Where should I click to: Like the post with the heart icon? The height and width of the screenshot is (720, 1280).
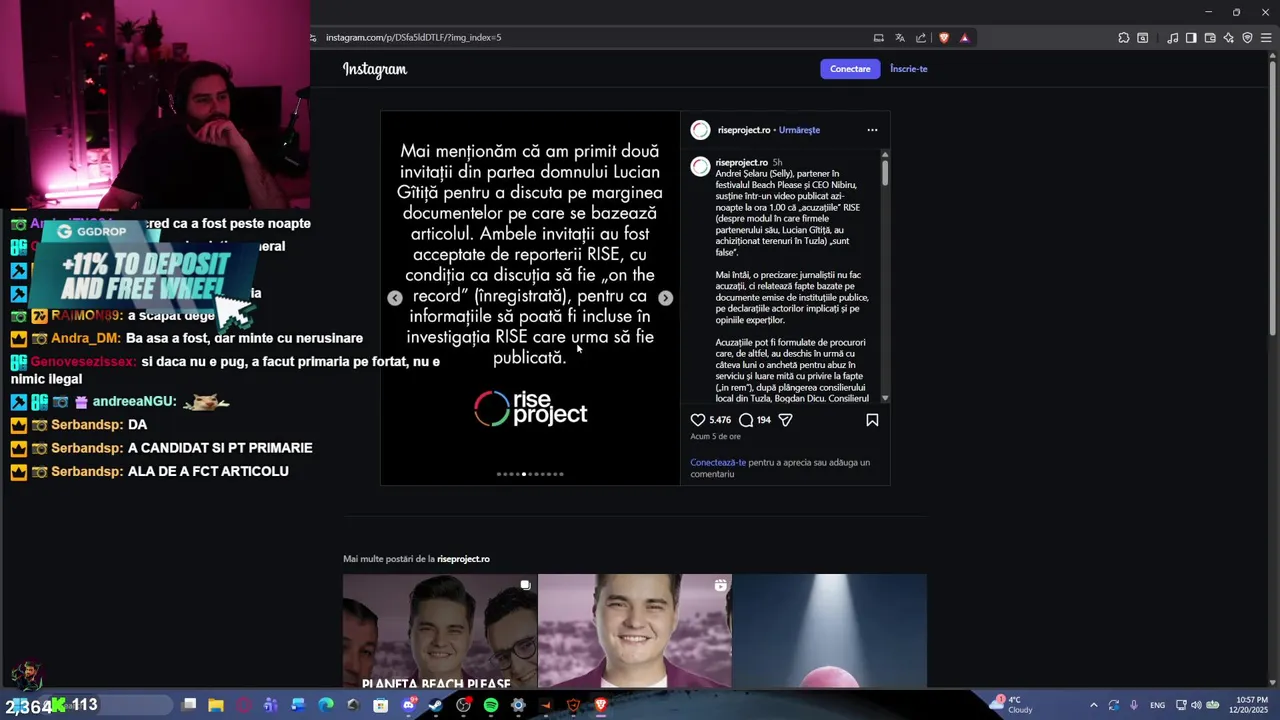pyautogui.click(x=698, y=420)
